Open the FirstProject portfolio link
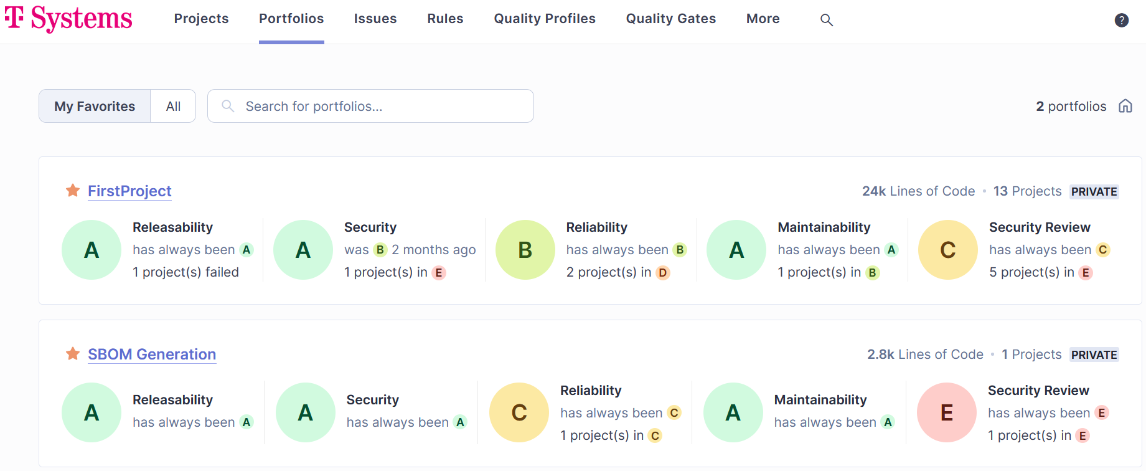Viewport: 1146px width, 471px height. [x=129, y=191]
